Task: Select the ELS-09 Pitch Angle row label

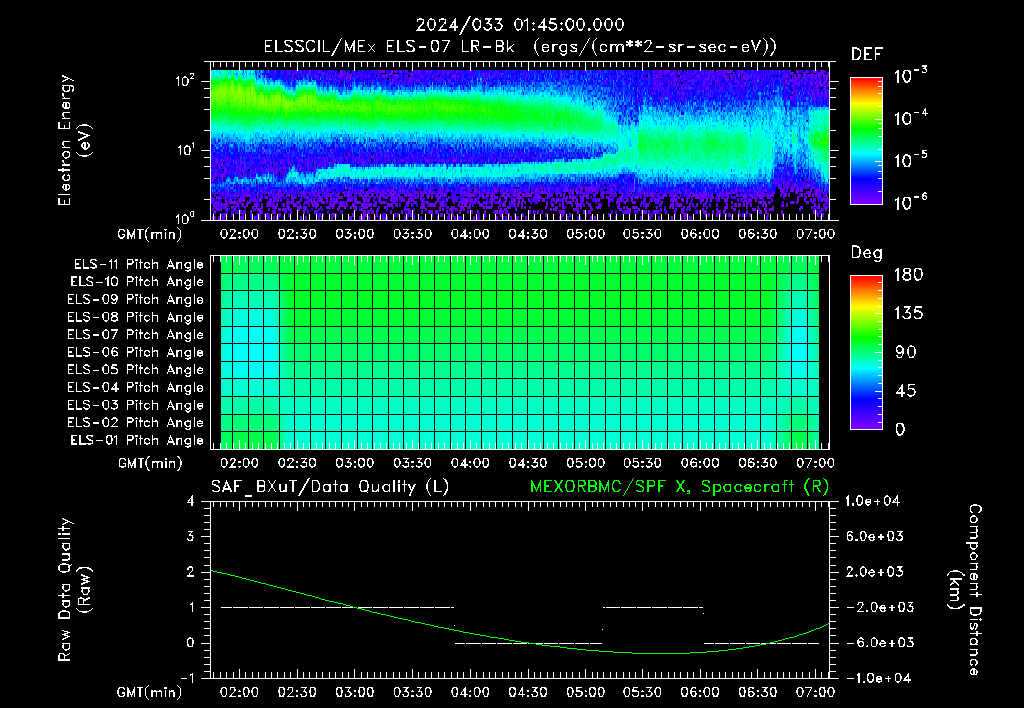Action: [x=135, y=300]
